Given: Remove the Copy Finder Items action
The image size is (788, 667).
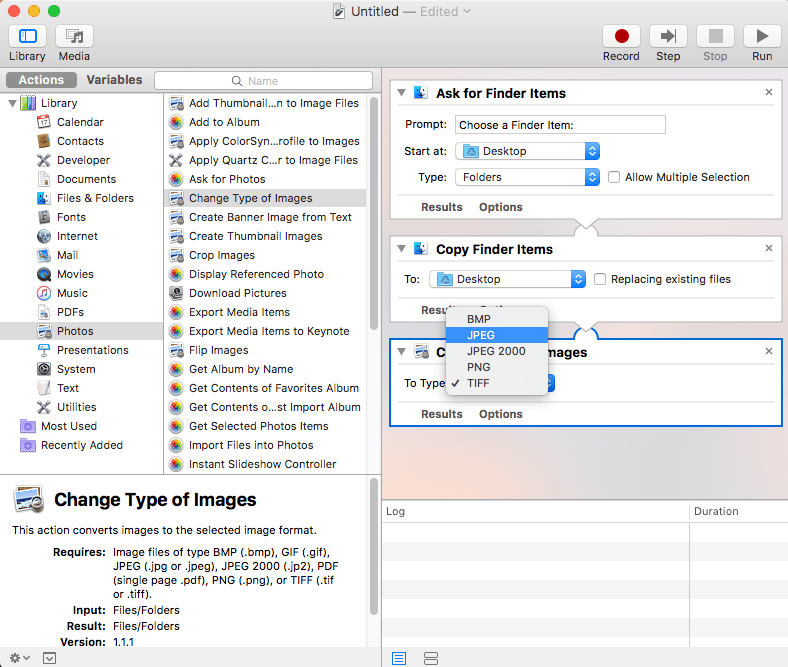Looking at the screenshot, I should tap(768, 248).
